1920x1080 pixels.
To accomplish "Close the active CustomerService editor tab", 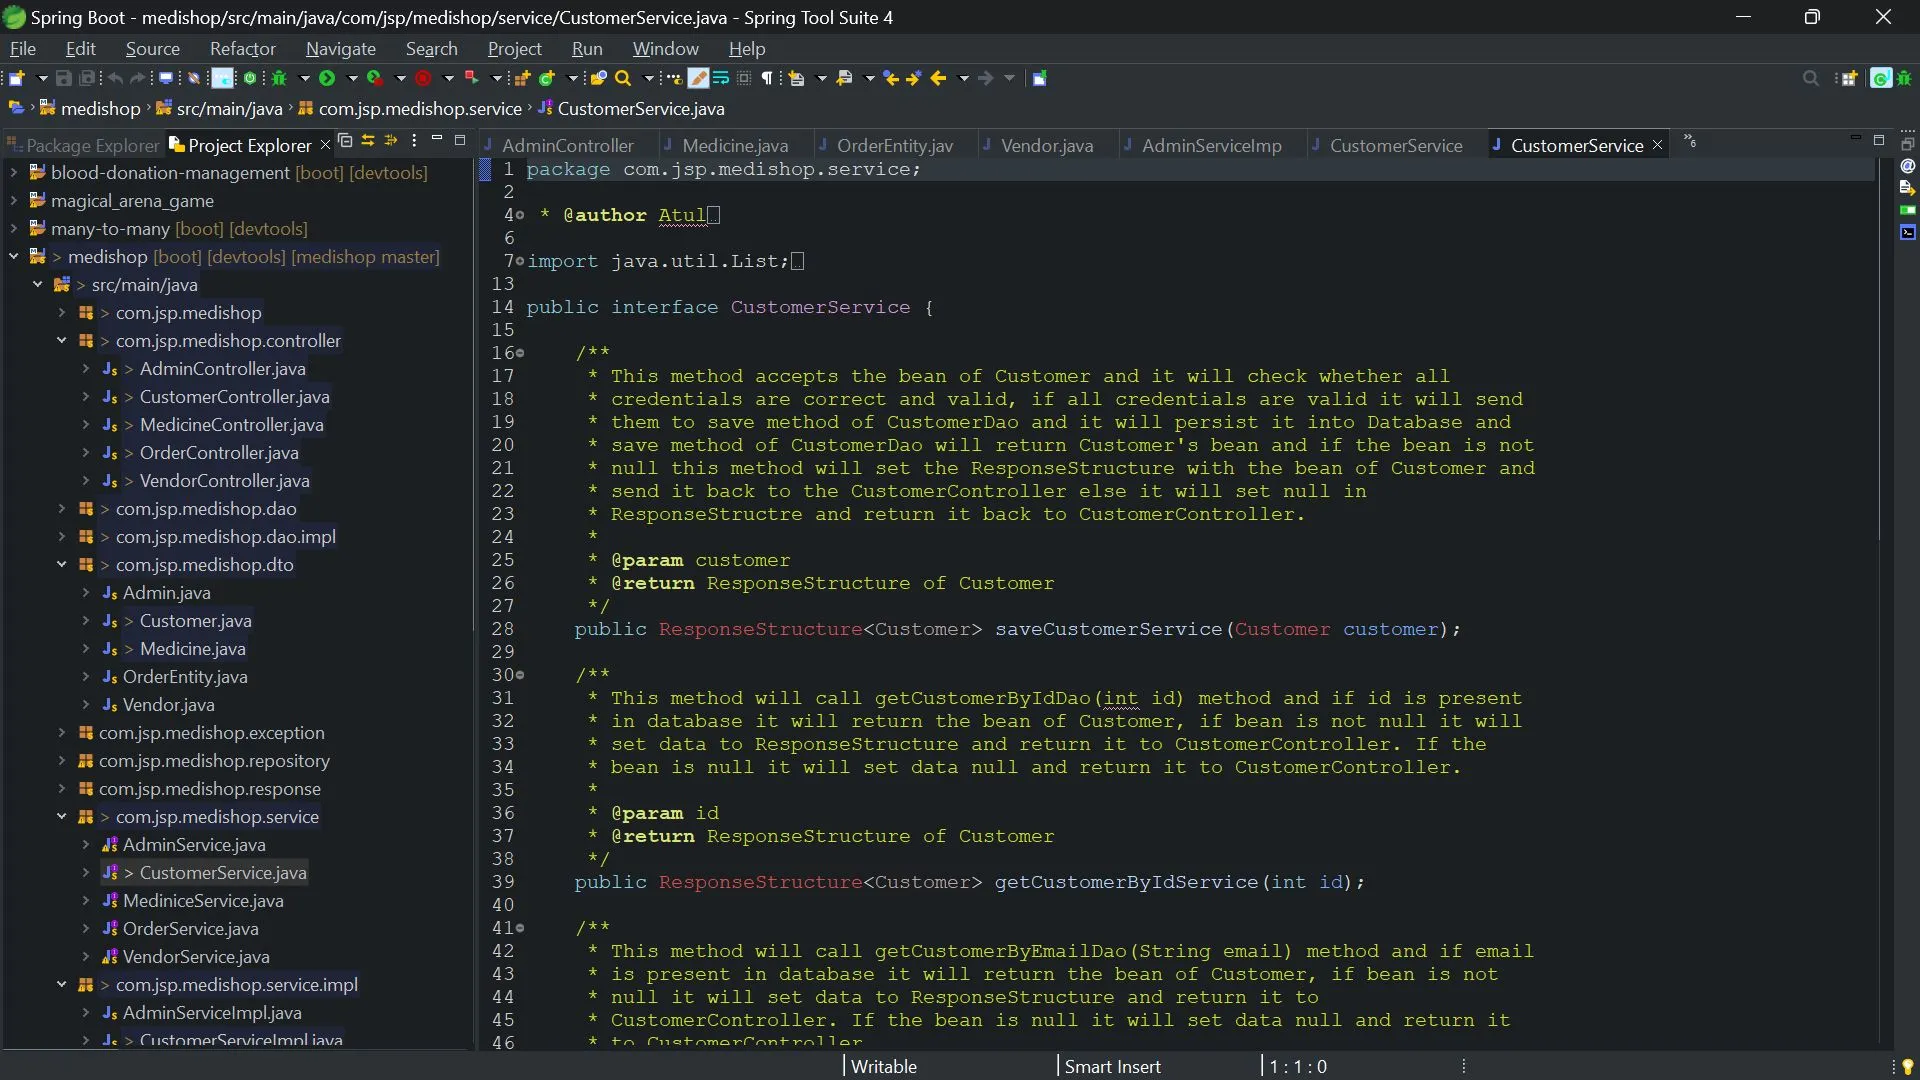I will [x=1657, y=145].
